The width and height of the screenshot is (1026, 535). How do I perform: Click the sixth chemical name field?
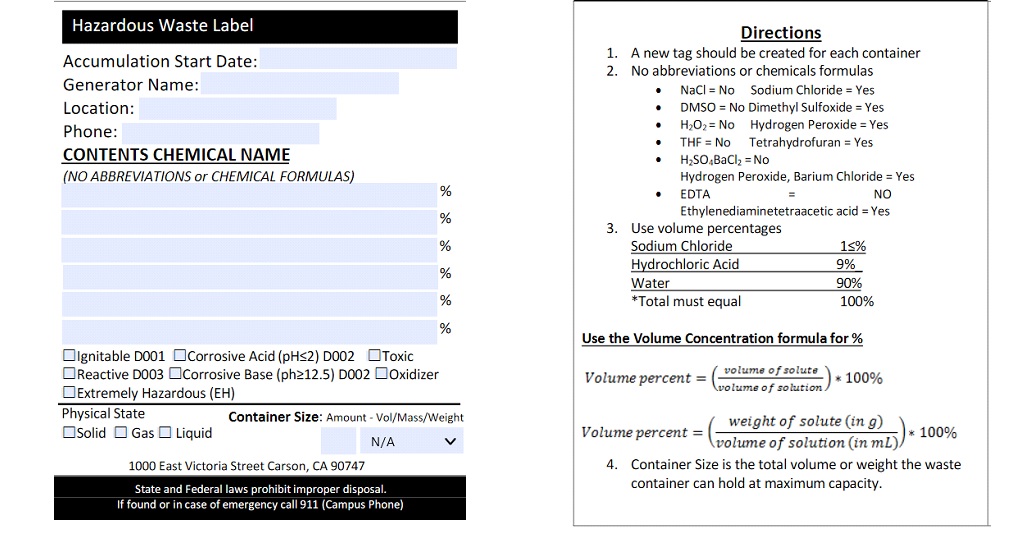[249, 332]
